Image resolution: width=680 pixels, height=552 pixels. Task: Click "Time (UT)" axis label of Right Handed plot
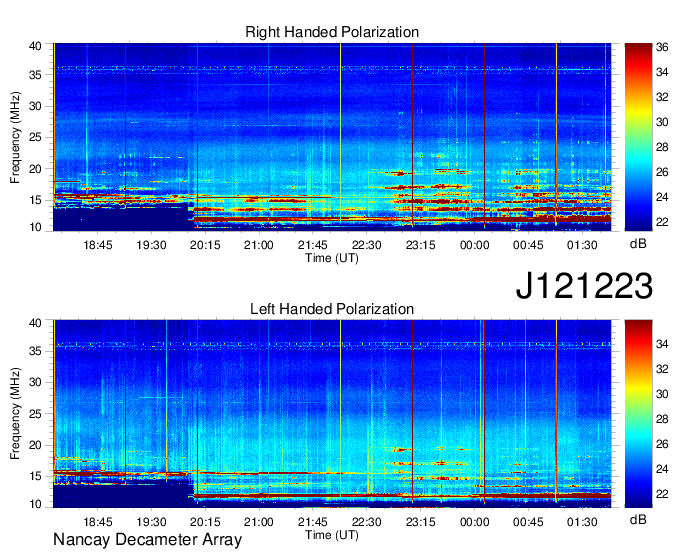coord(332,258)
